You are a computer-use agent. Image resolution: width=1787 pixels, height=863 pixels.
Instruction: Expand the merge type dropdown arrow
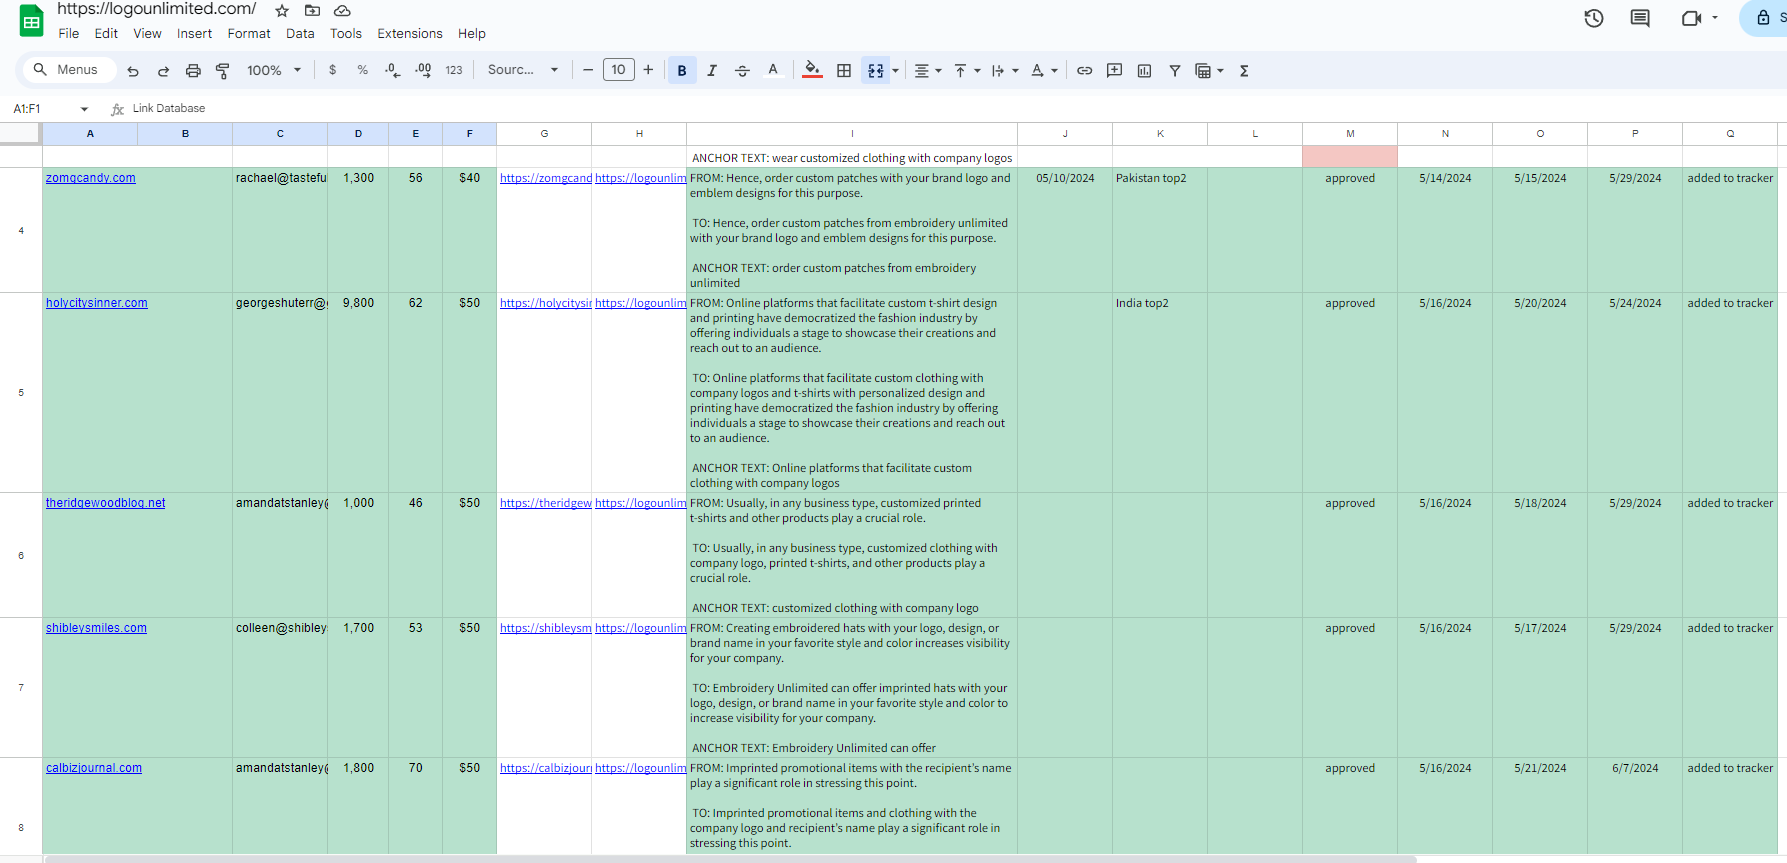pos(895,70)
